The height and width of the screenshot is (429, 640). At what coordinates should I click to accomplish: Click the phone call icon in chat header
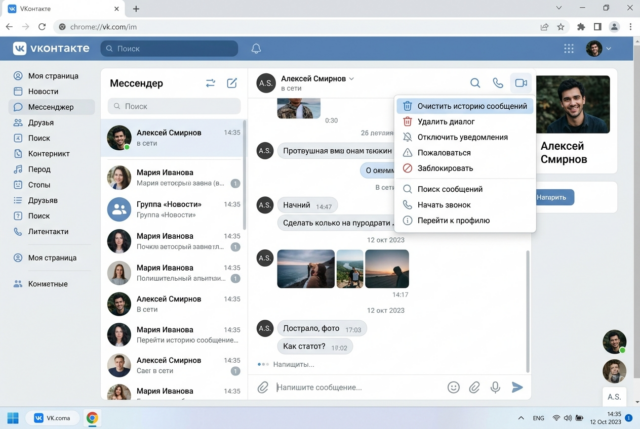click(x=498, y=83)
